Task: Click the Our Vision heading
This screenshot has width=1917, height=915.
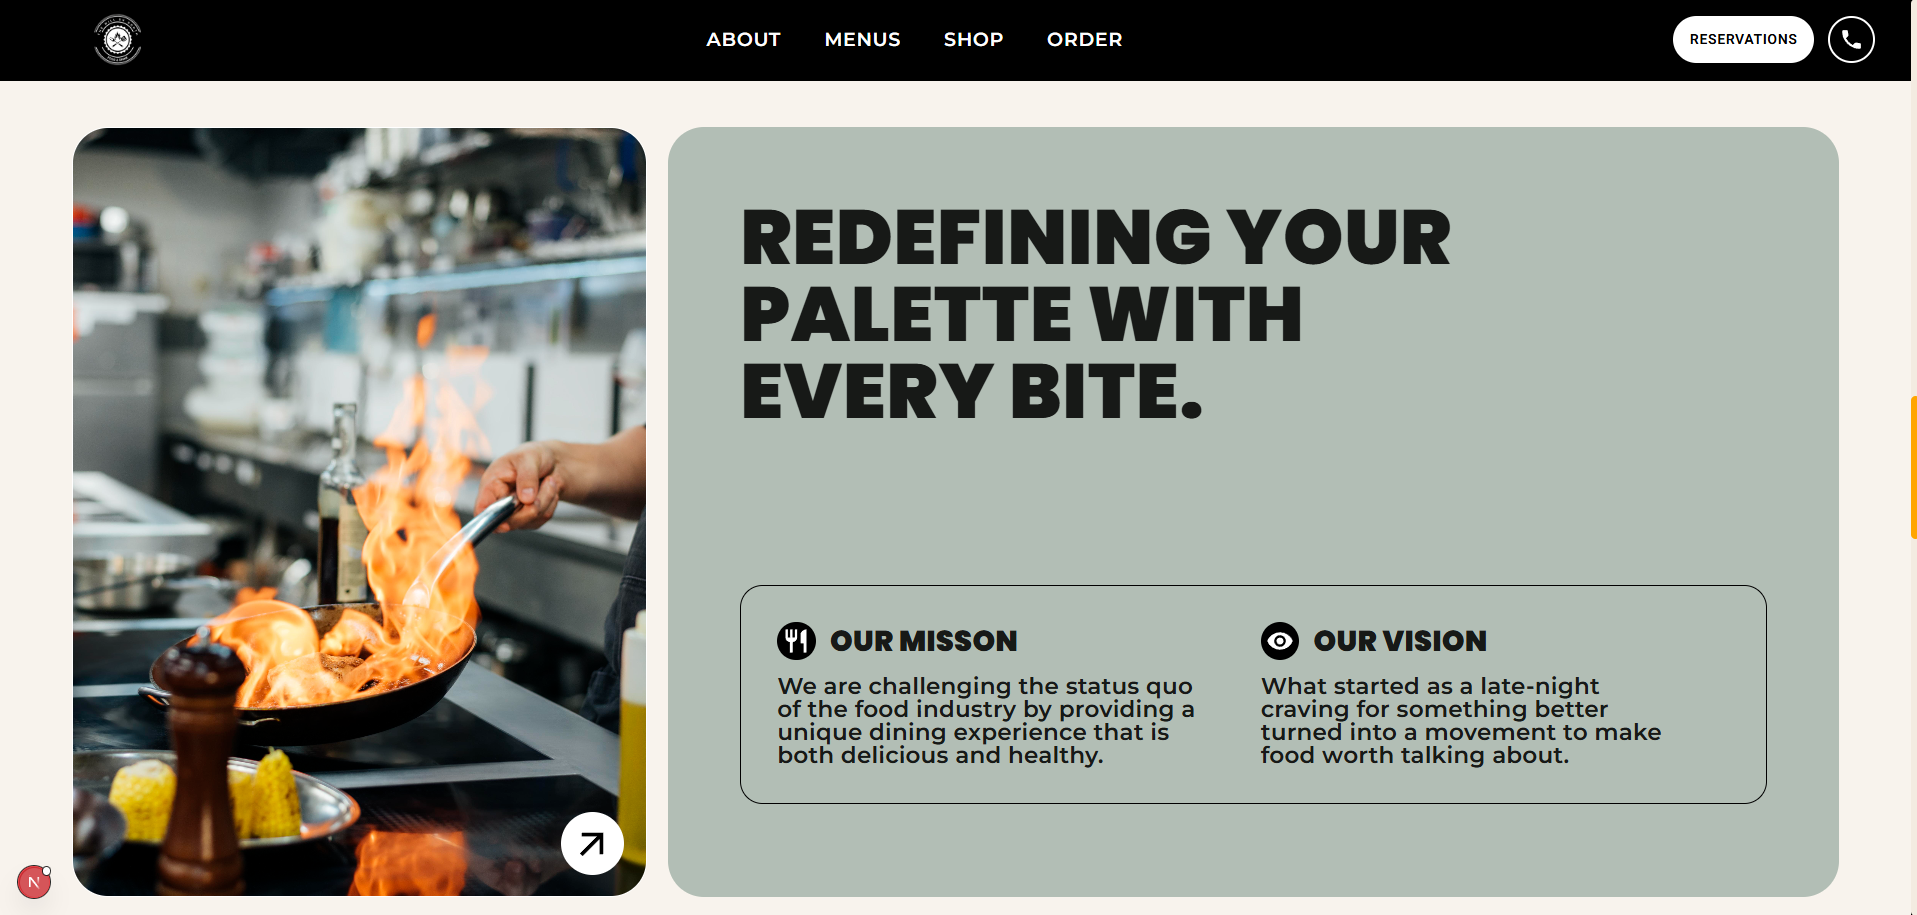Action: coord(1399,641)
